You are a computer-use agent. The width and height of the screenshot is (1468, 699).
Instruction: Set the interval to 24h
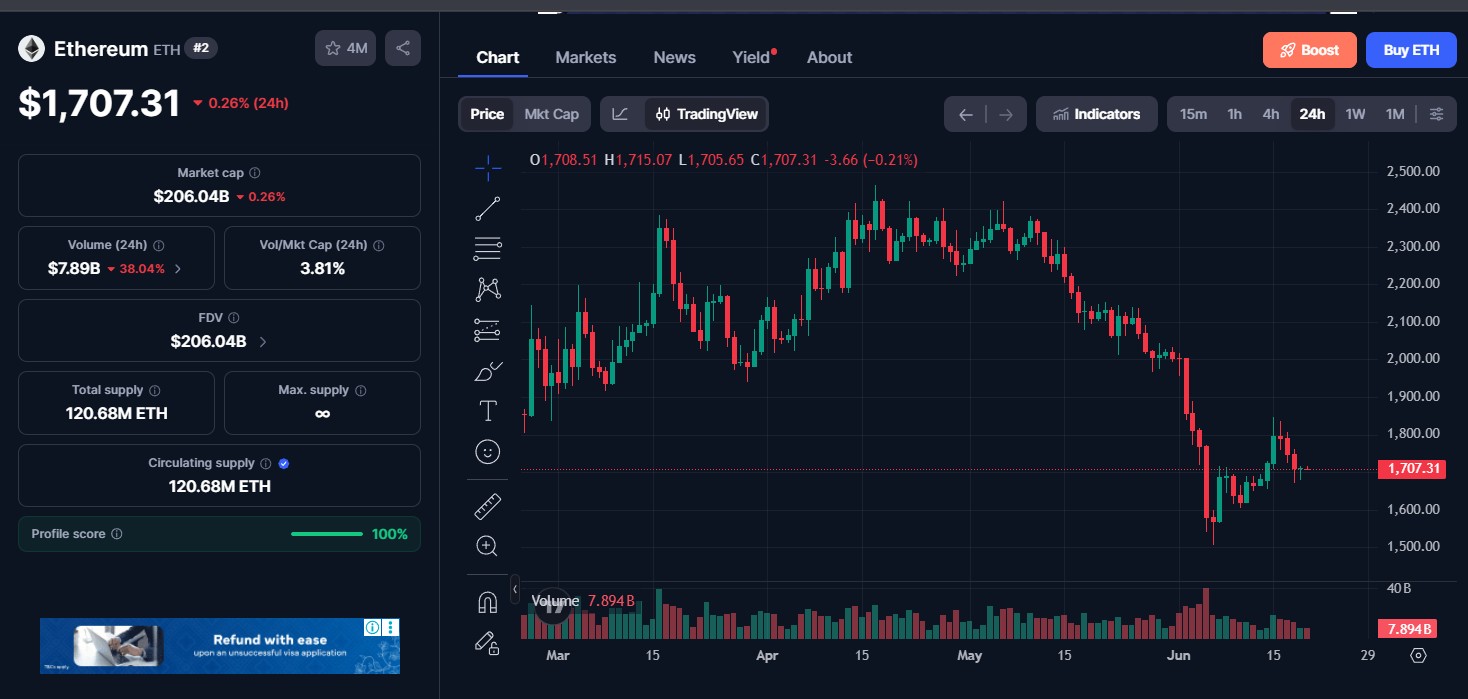(x=1312, y=114)
